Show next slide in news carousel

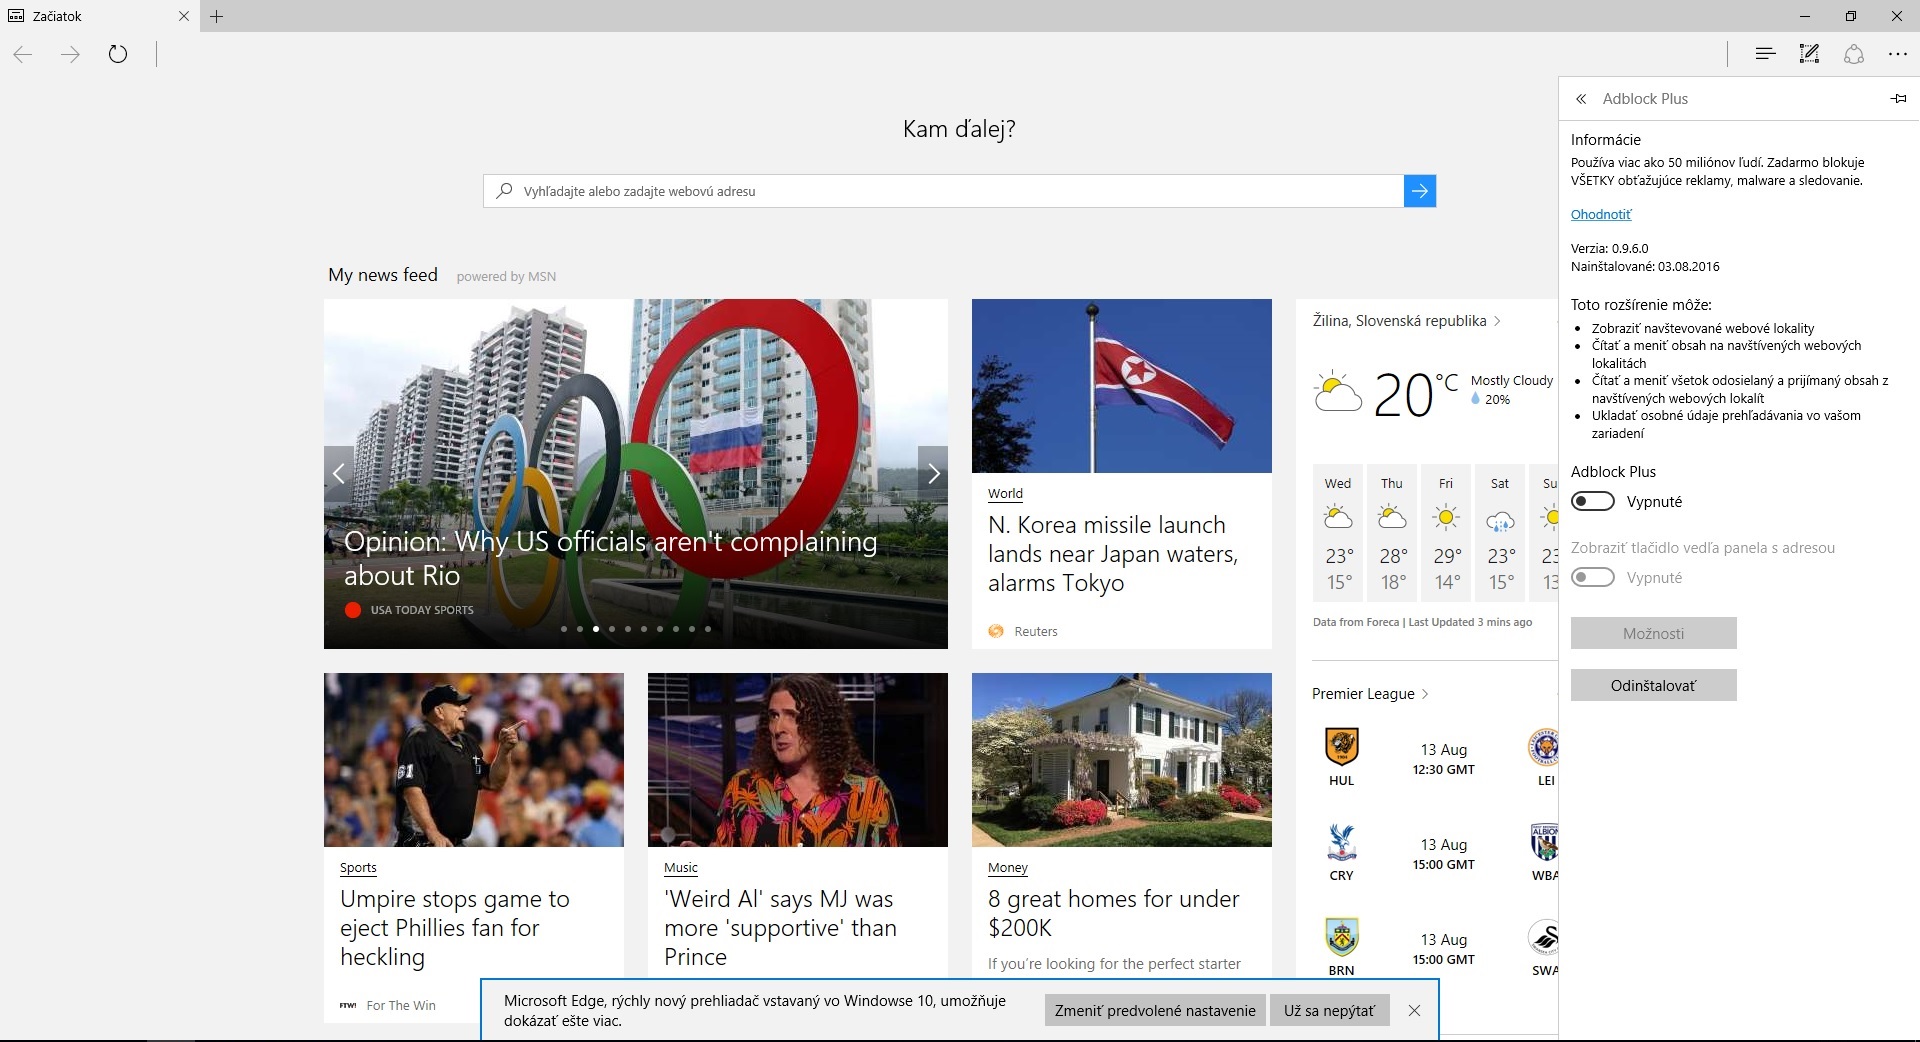click(933, 474)
